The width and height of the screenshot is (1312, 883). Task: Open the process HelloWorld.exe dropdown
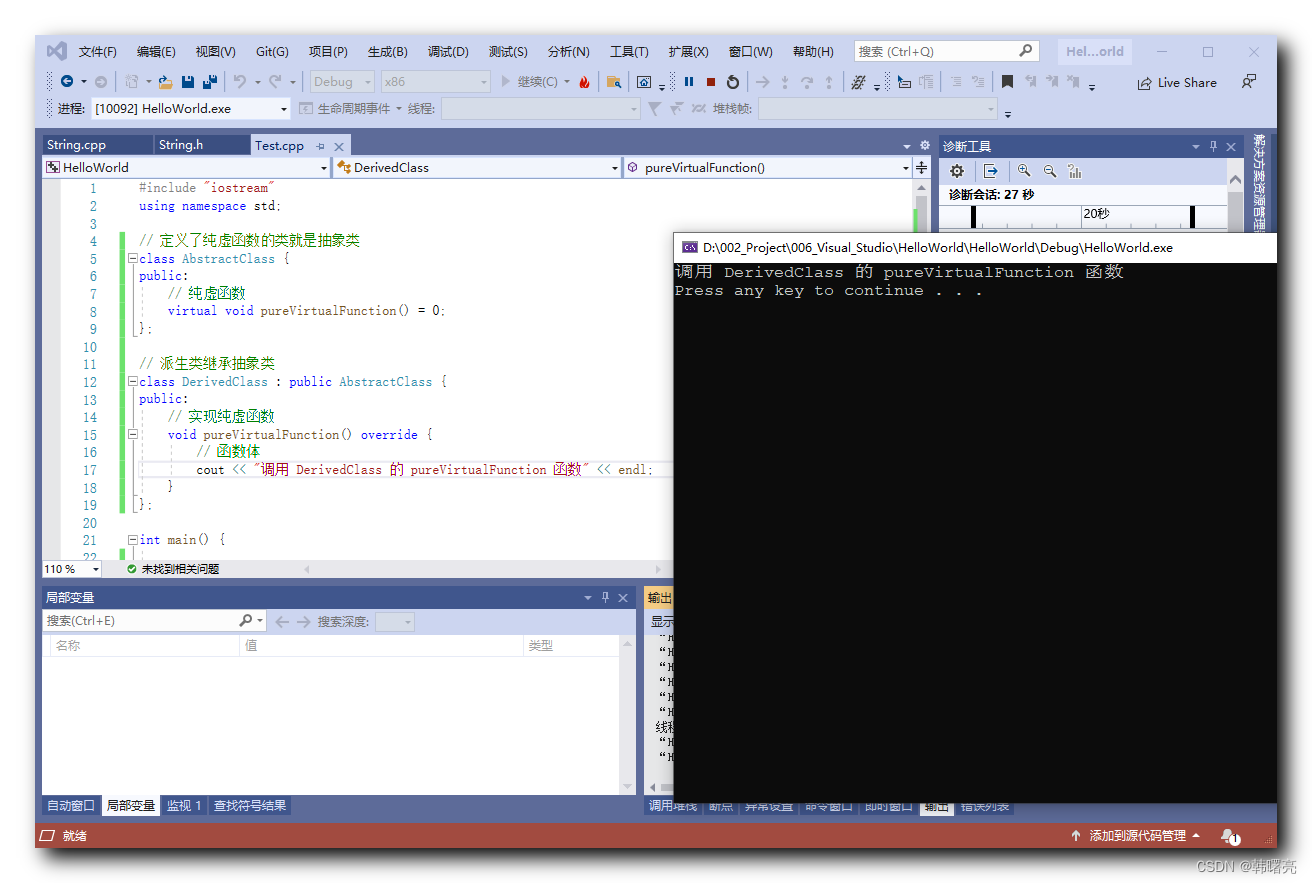point(191,108)
